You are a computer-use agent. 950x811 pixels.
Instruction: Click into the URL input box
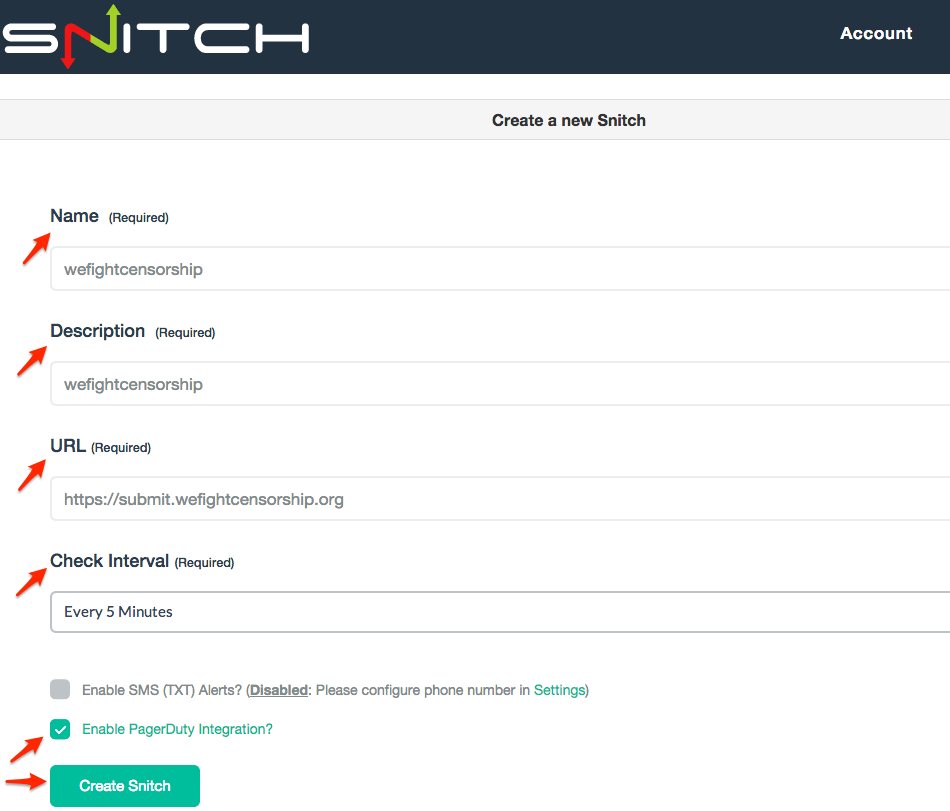pyautogui.click(x=500, y=499)
